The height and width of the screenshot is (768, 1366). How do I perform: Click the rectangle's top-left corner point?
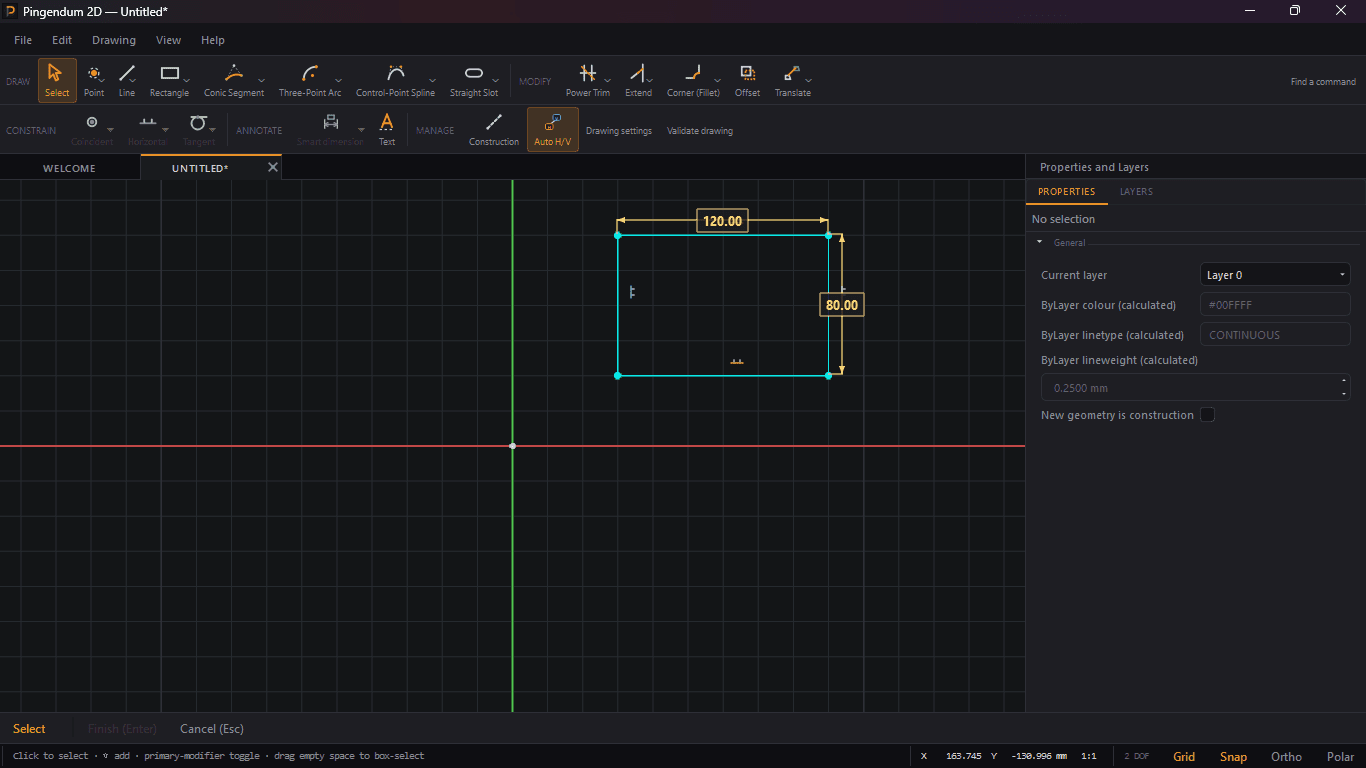[617, 235]
